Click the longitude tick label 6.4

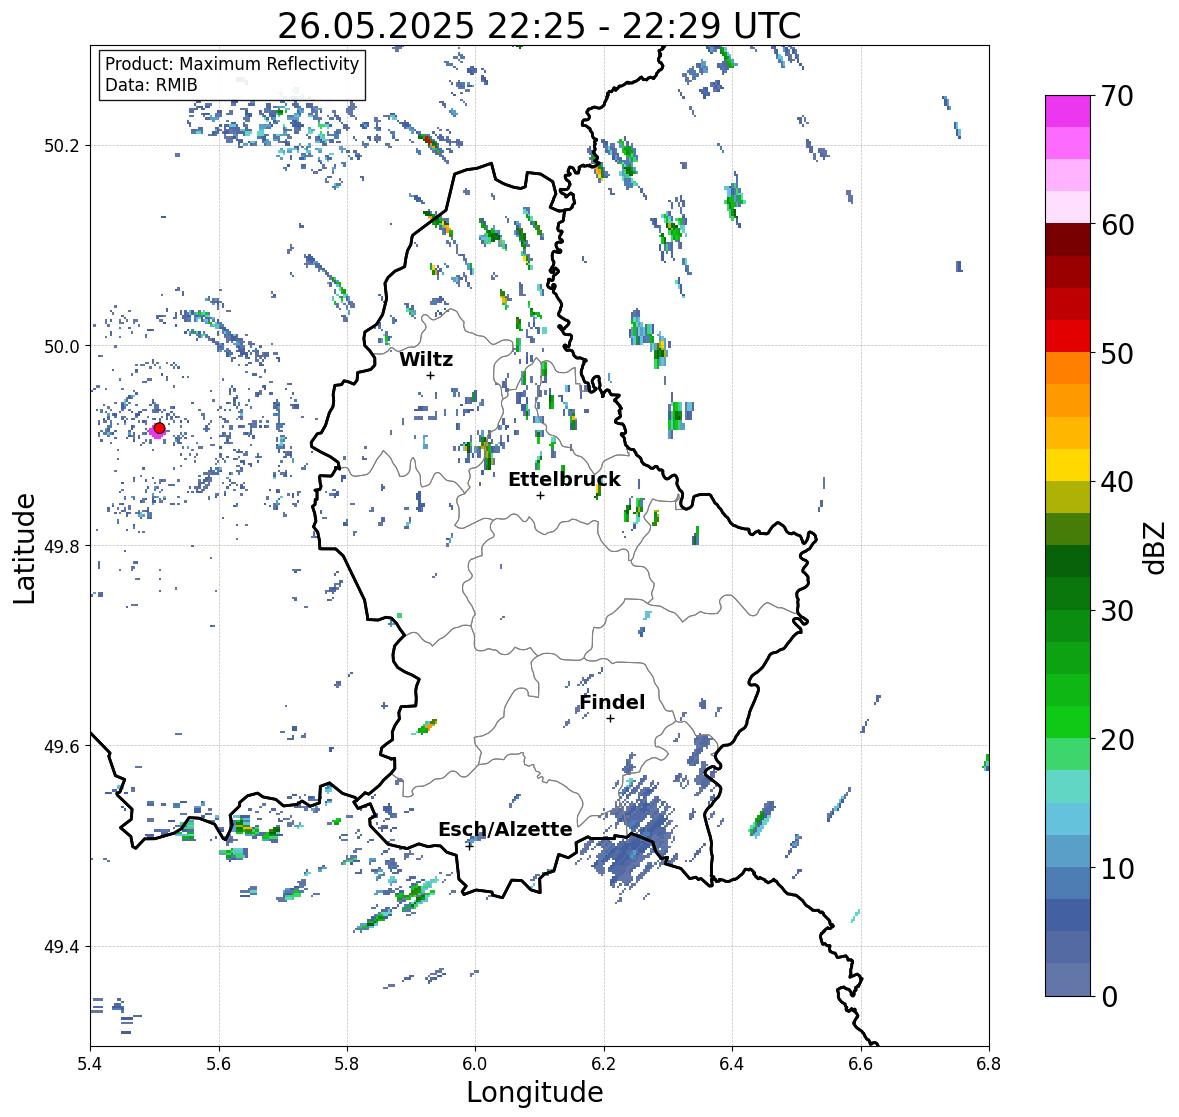pyautogui.click(x=732, y=1064)
